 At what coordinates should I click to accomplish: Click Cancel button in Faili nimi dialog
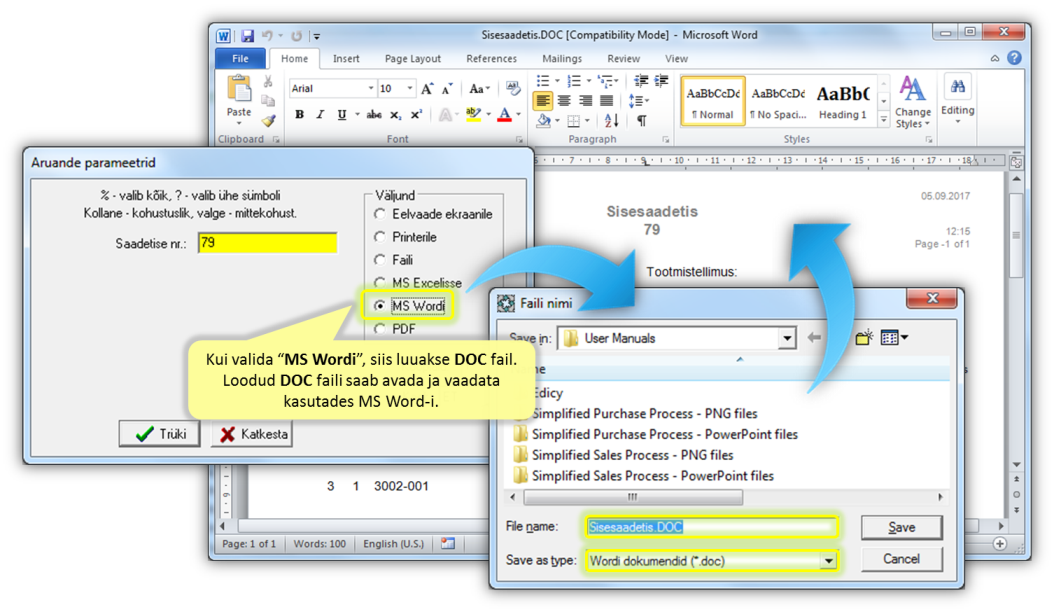[x=901, y=559]
